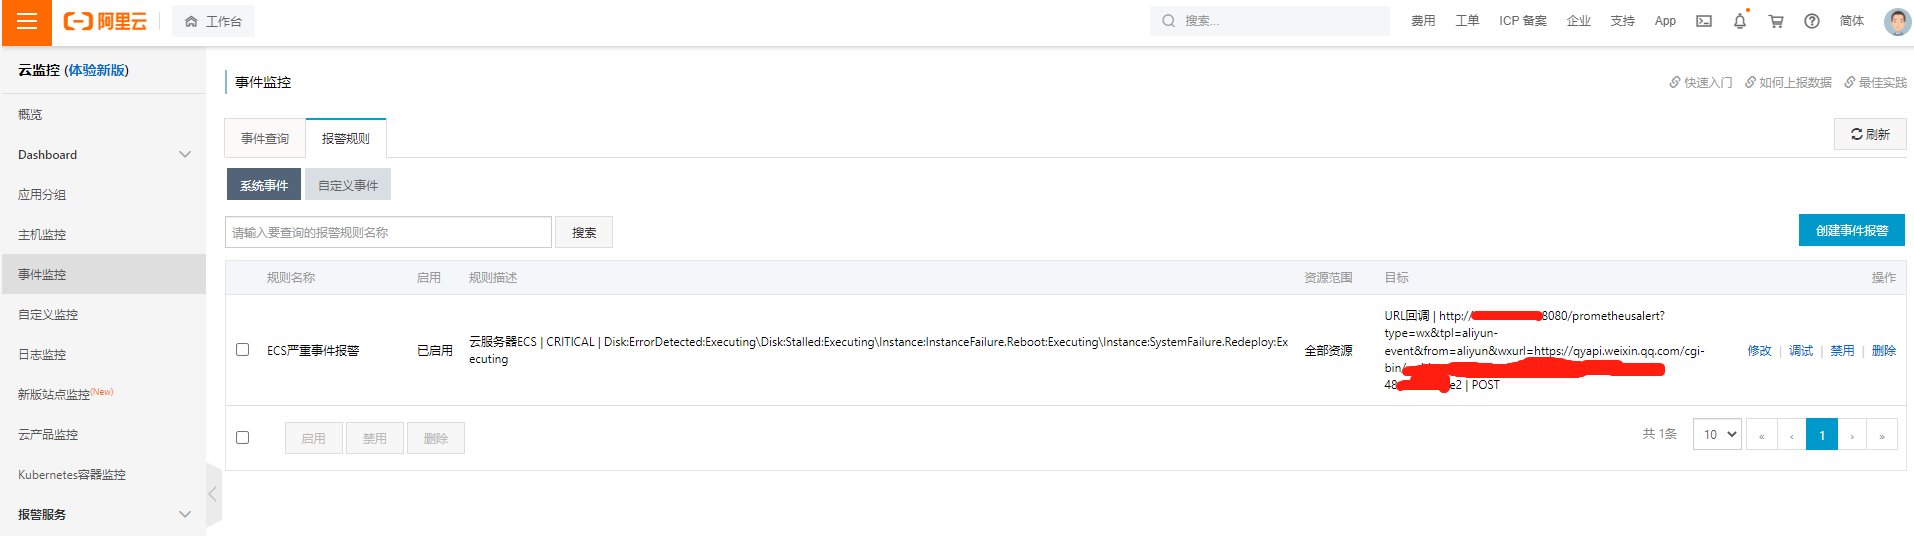Open 新版站点监控 in the sidebar
Screen dimensions: 1914x536
[103, 395]
